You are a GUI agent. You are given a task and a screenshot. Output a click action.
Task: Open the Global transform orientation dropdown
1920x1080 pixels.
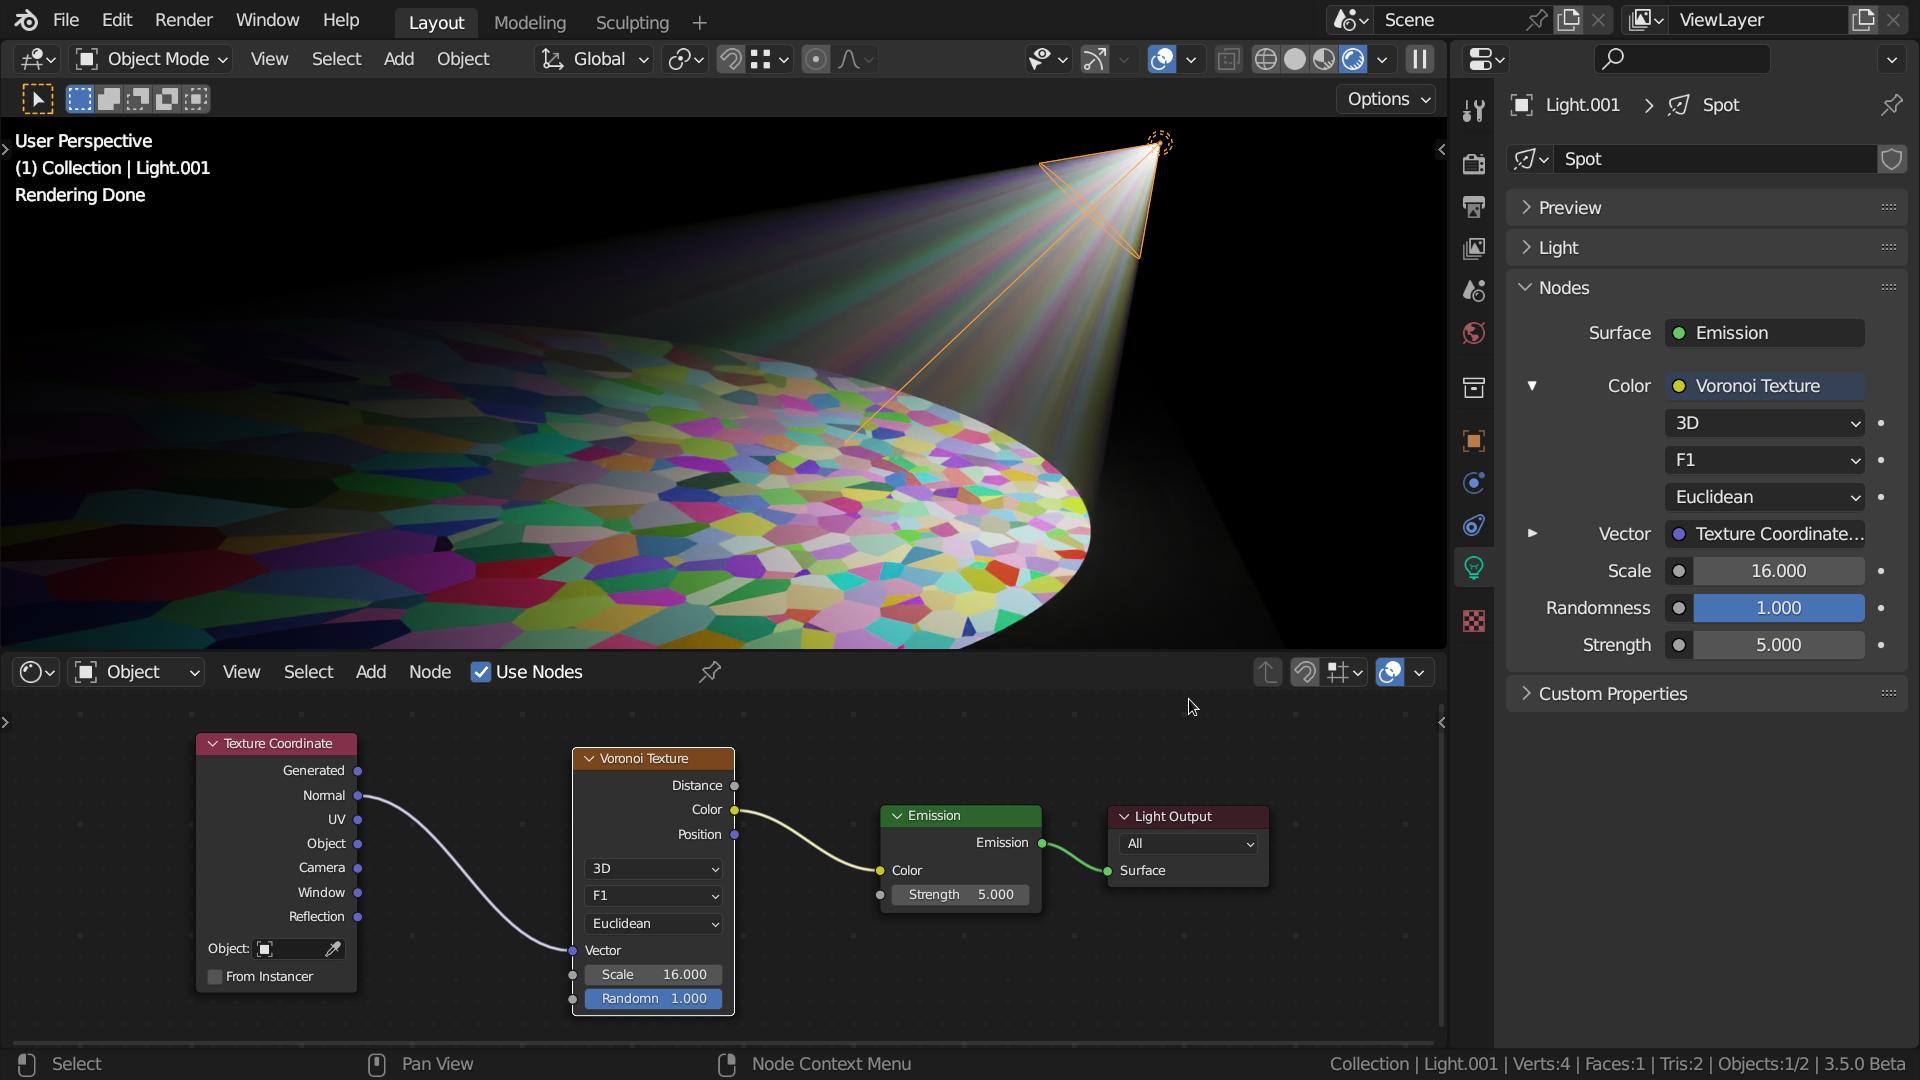tap(594, 59)
